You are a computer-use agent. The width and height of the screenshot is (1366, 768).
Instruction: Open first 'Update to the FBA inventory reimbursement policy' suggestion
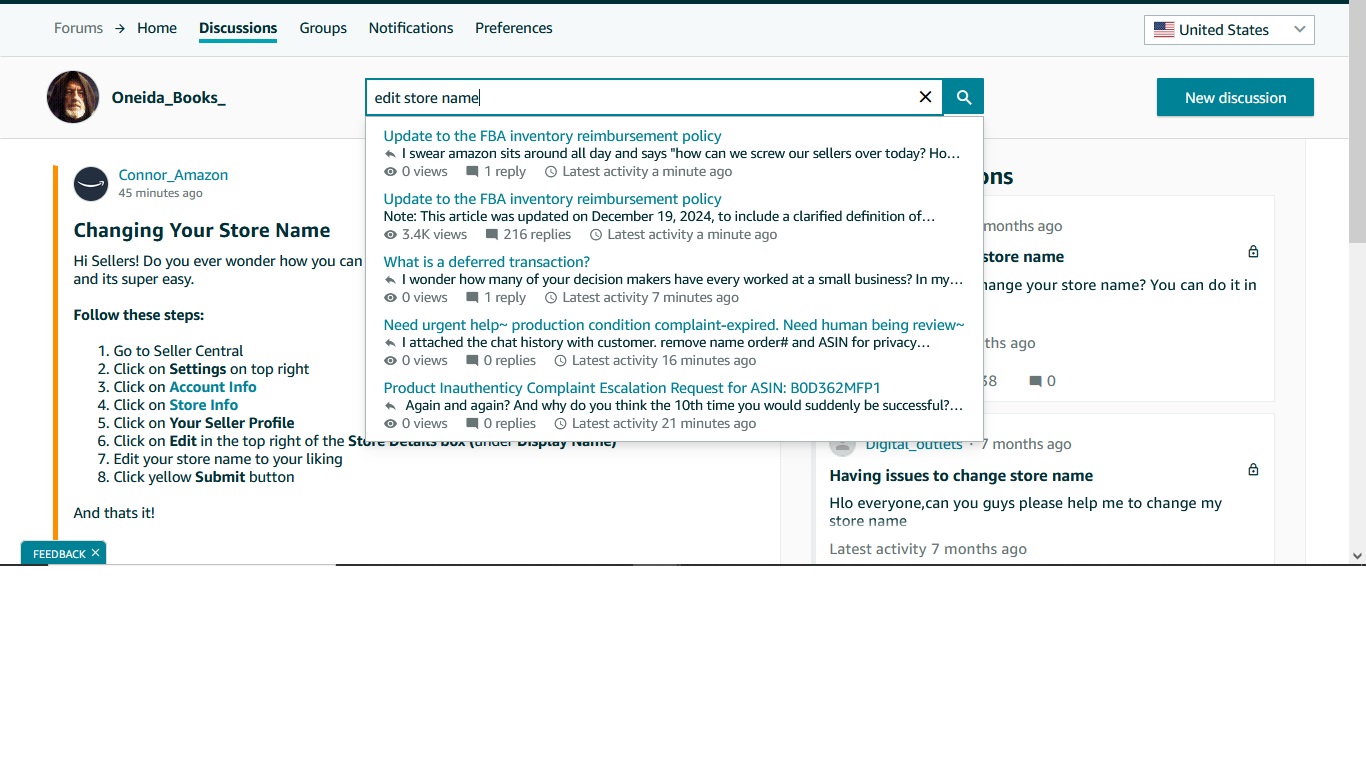(552, 136)
